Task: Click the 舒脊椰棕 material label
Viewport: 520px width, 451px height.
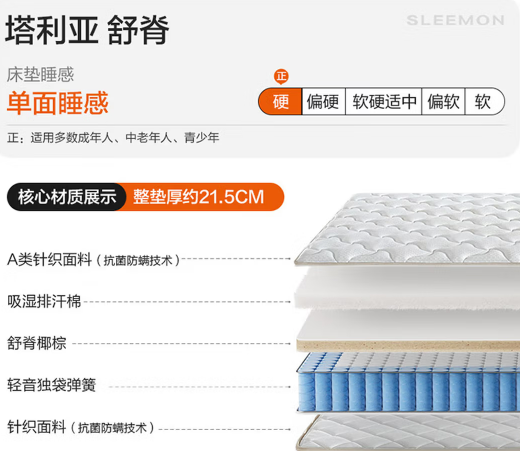Action: [x=37, y=343]
